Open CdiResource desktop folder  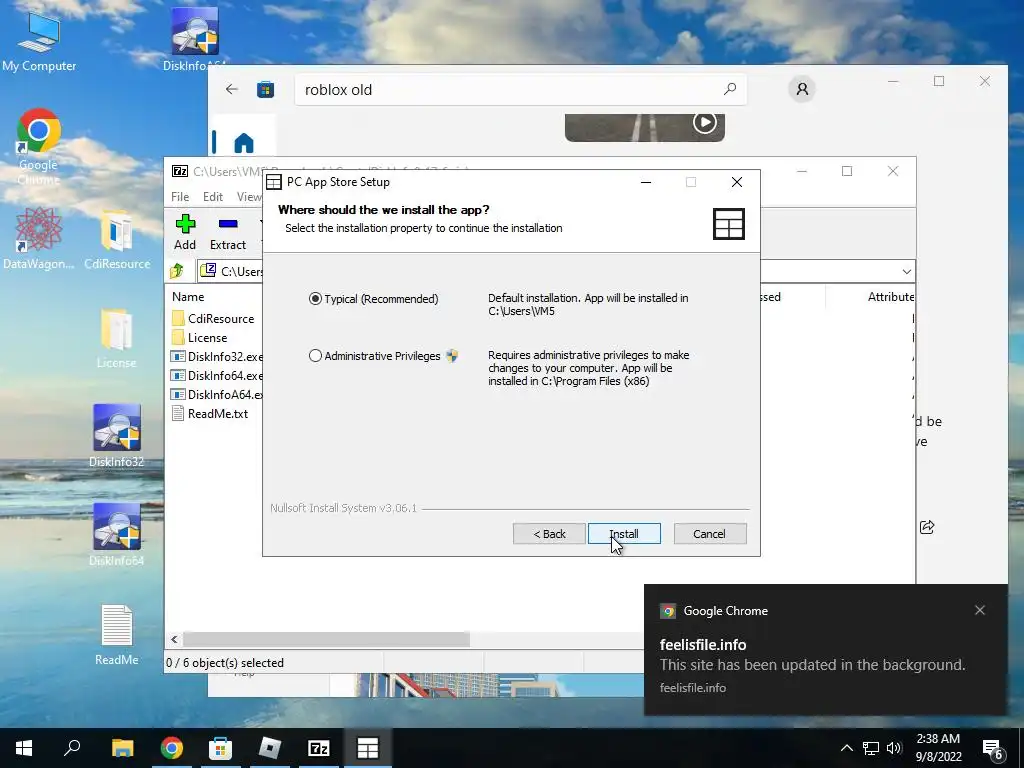coord(117,238)
